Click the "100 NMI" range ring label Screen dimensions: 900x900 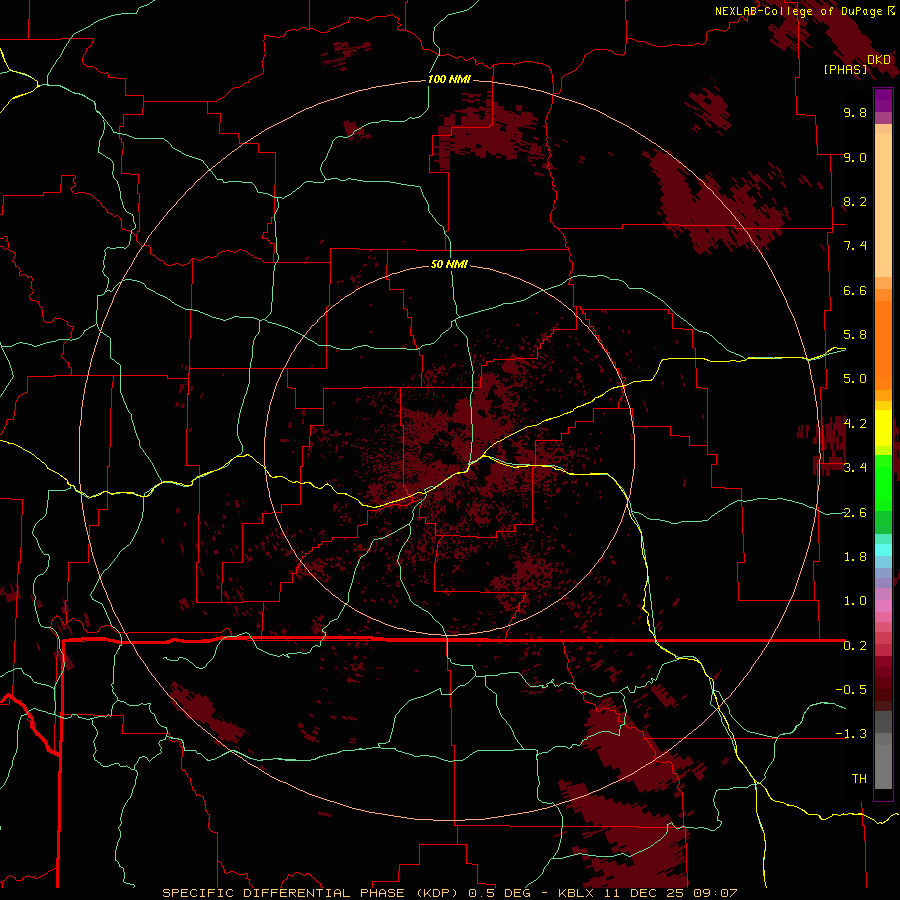[449, 79]
